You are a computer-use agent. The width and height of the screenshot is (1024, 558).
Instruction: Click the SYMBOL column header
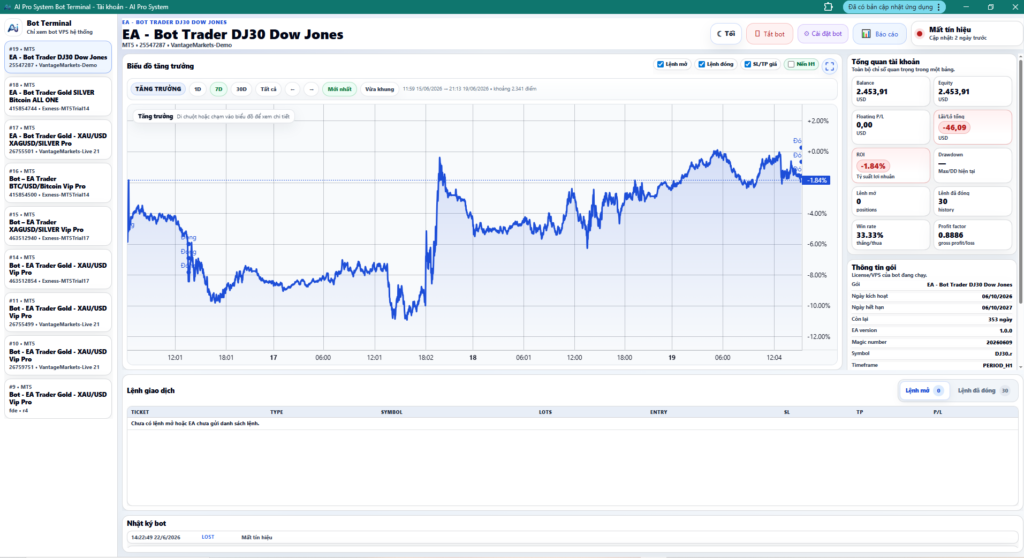pyautogui.click(x=391, y=412)
